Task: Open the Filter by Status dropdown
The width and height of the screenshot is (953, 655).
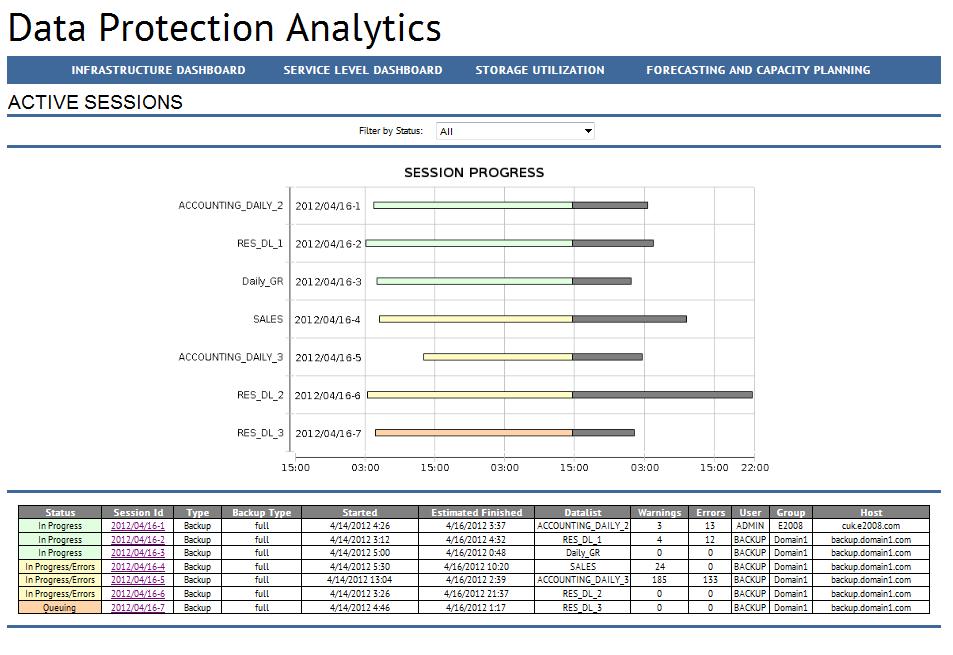Action: pos(515,130)
